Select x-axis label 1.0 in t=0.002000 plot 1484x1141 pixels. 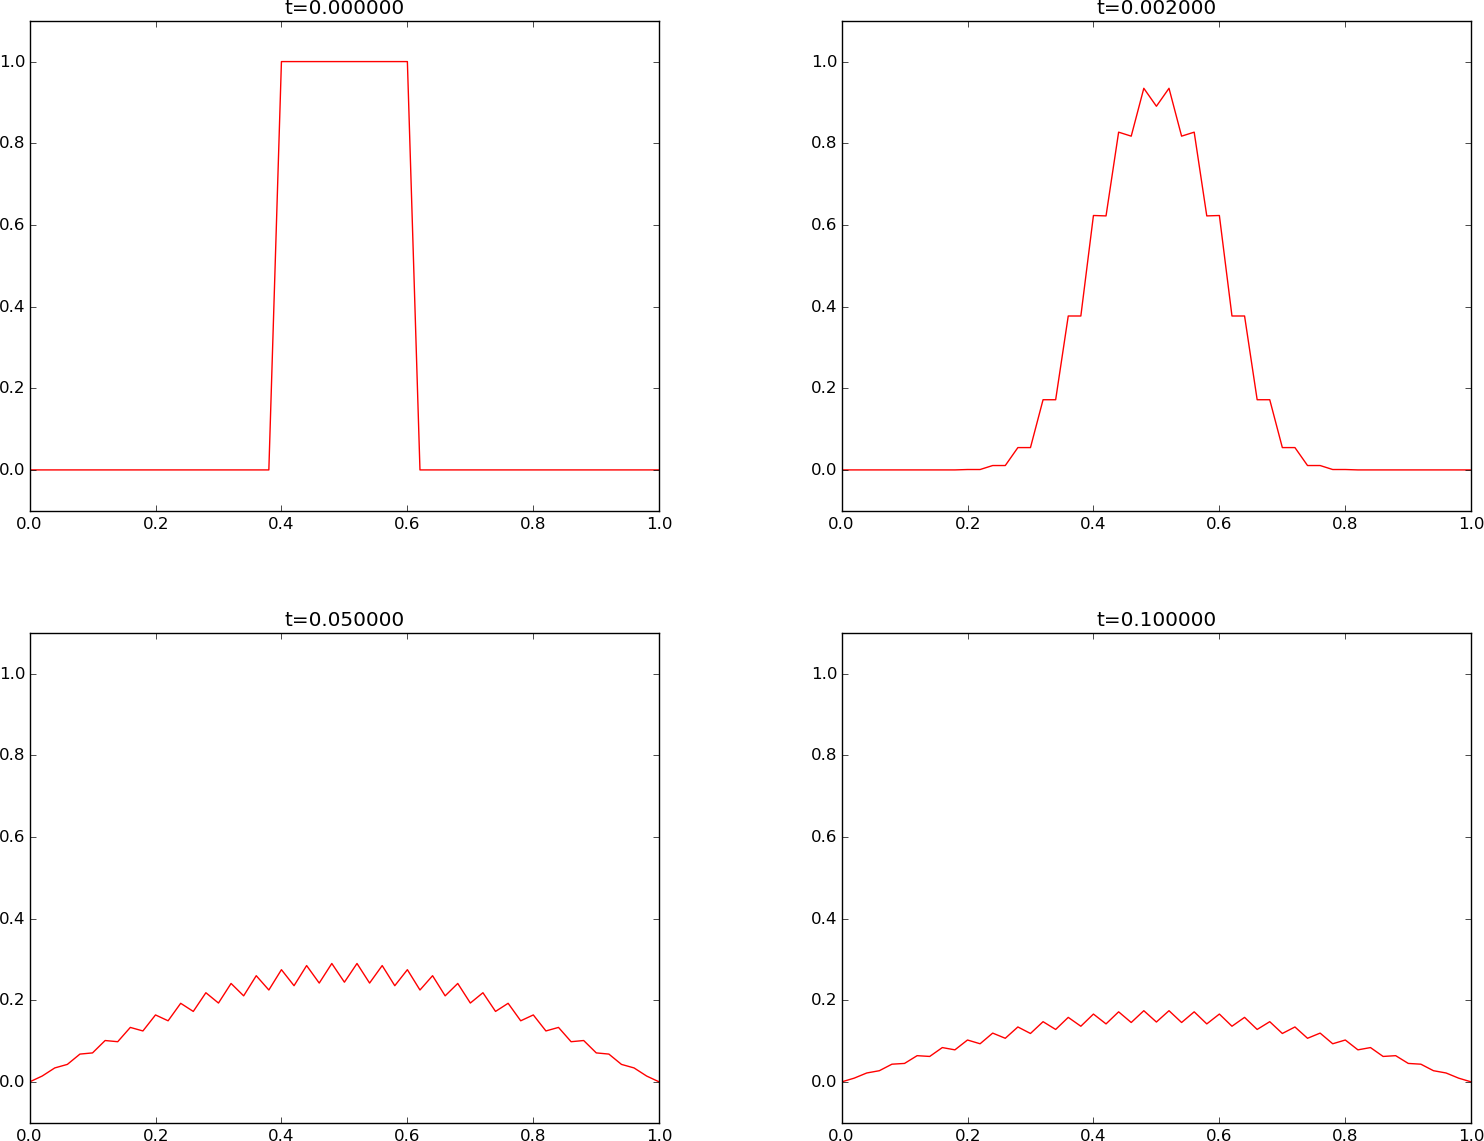(1469, 522)
